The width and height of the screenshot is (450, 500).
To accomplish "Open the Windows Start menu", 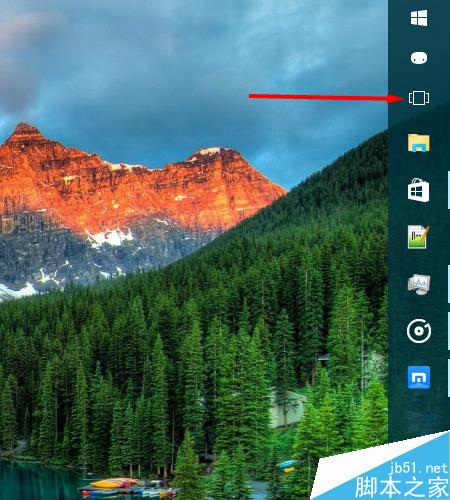I will click(419, 18).
